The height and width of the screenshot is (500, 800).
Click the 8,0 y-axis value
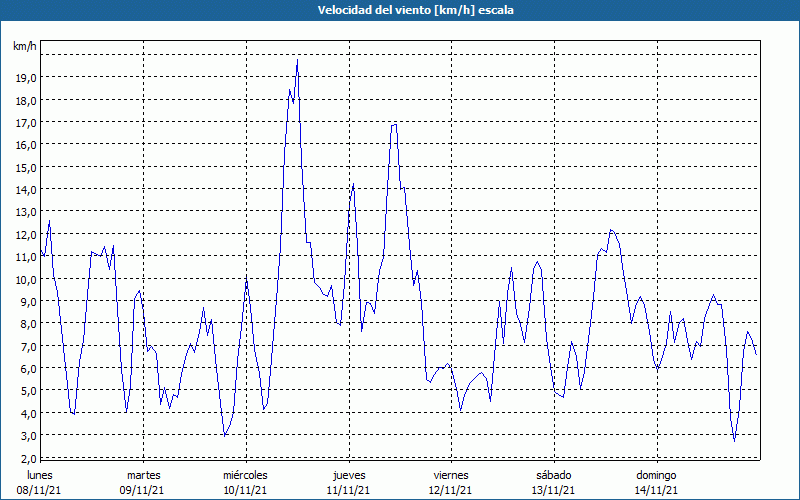(28, 323)
